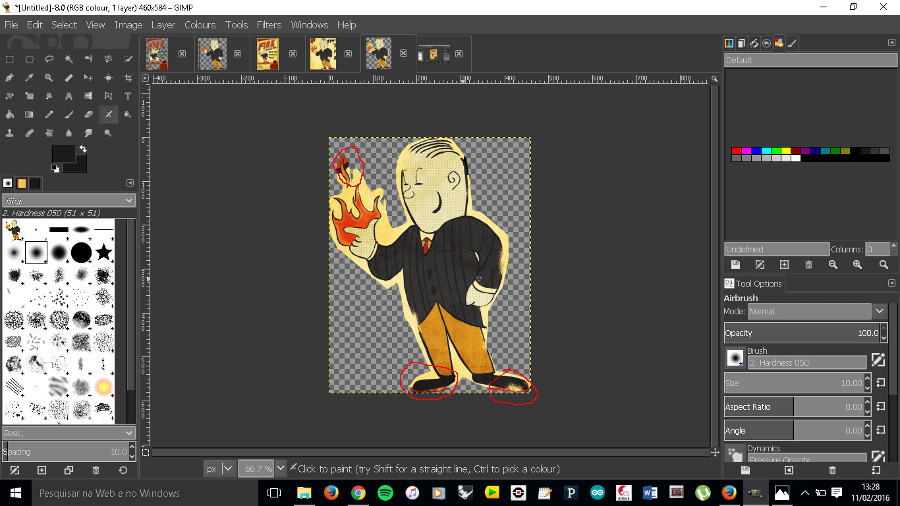Open the palette dock panel menu arrow

891,42
